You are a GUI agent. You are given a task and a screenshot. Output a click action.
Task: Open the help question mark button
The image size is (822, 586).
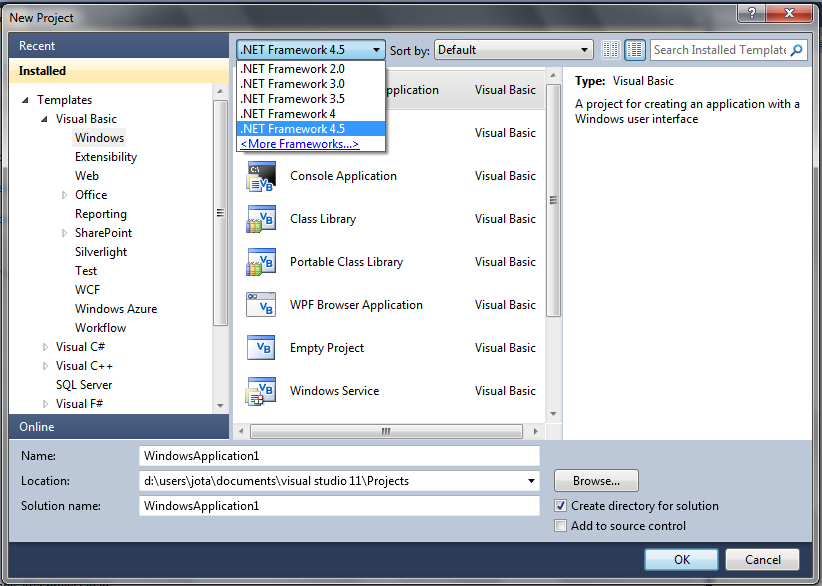point(751,13)
